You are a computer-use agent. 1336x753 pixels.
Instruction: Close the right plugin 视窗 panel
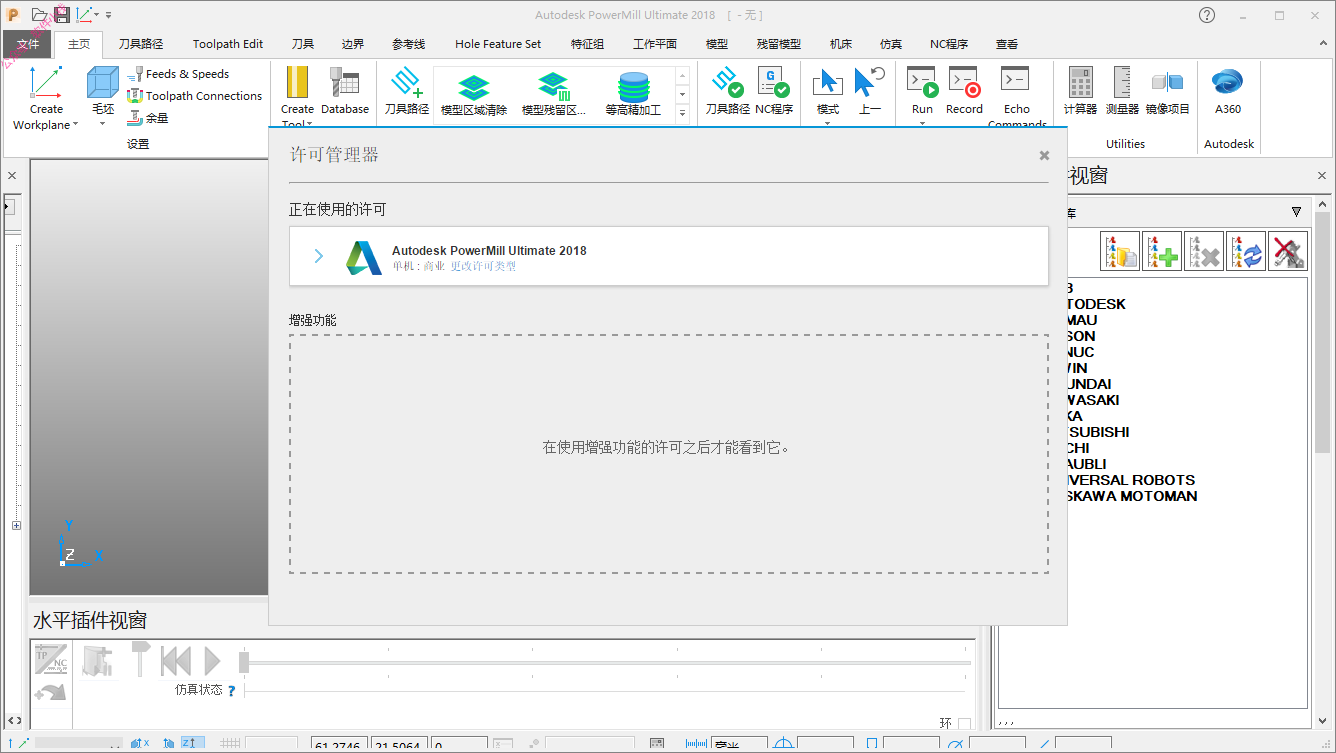point(1323,176)
